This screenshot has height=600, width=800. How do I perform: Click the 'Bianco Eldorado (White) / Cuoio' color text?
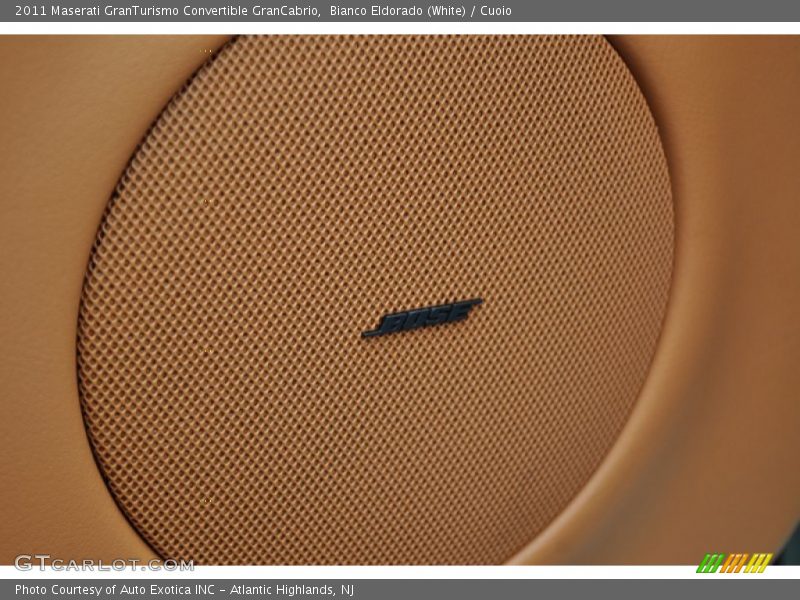(420, 11)
